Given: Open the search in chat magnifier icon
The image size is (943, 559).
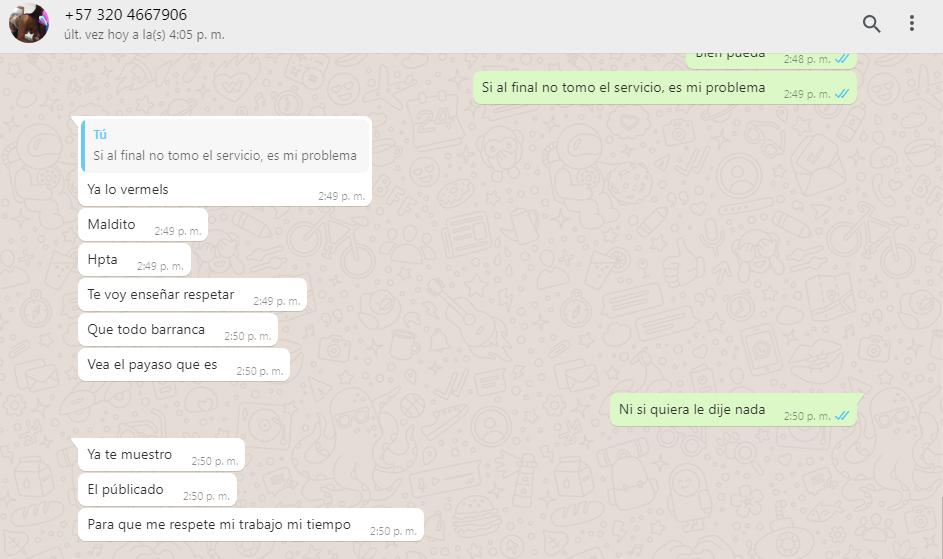Looking at the screenshot, I should [871, 23].
